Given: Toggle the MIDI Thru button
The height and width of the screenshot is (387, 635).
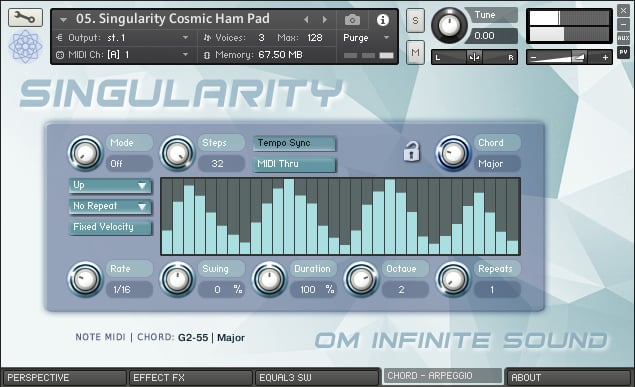Looking at the screenshot, I should tap(294, 164).
